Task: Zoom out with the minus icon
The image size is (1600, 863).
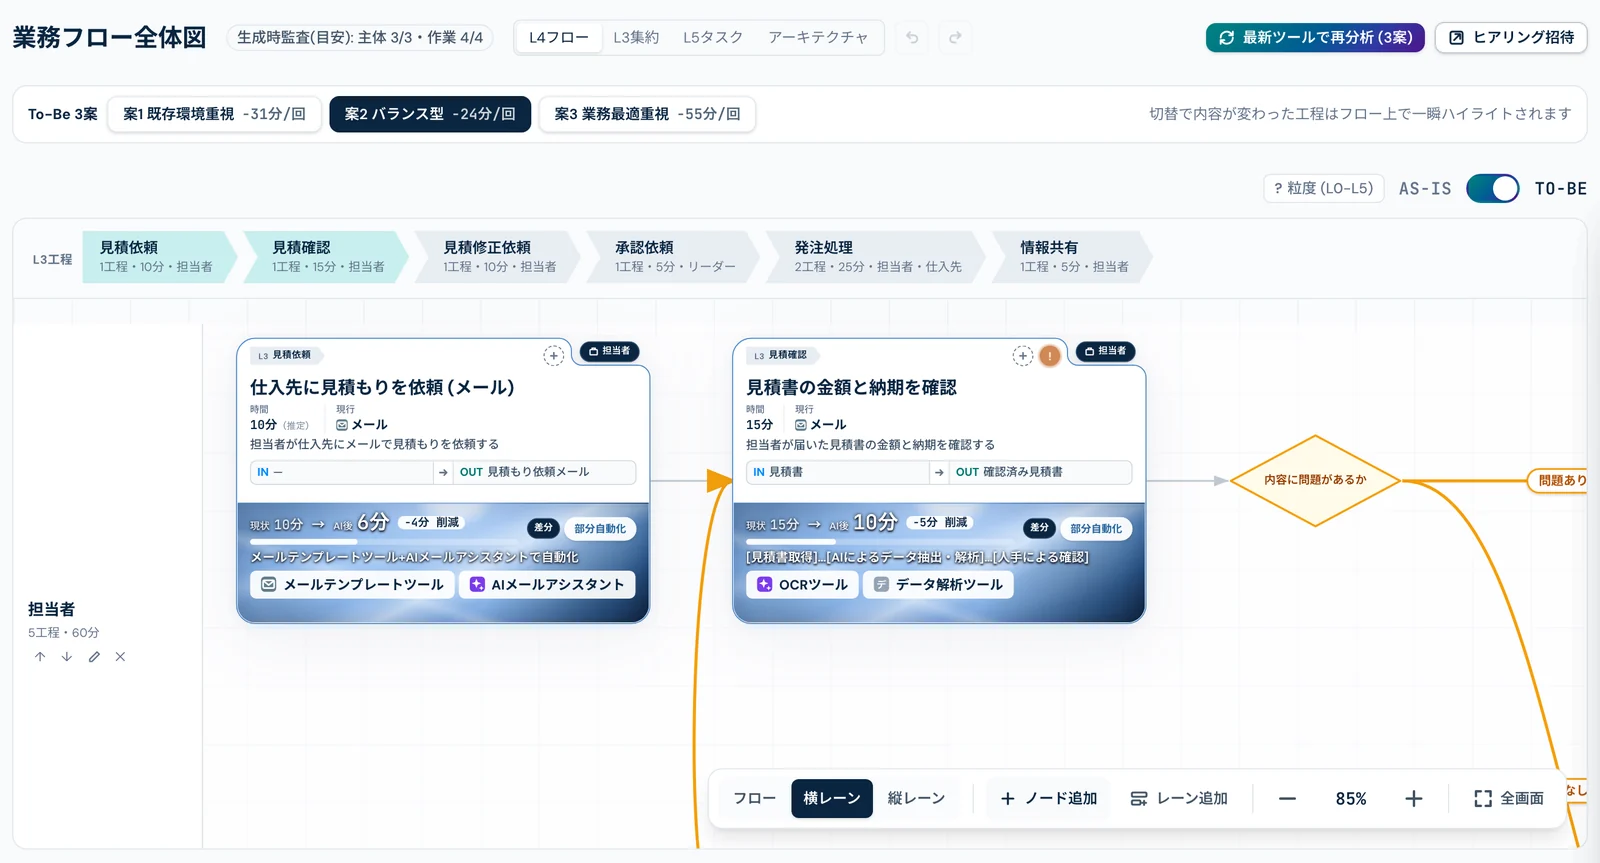Action: (1287, 799)
